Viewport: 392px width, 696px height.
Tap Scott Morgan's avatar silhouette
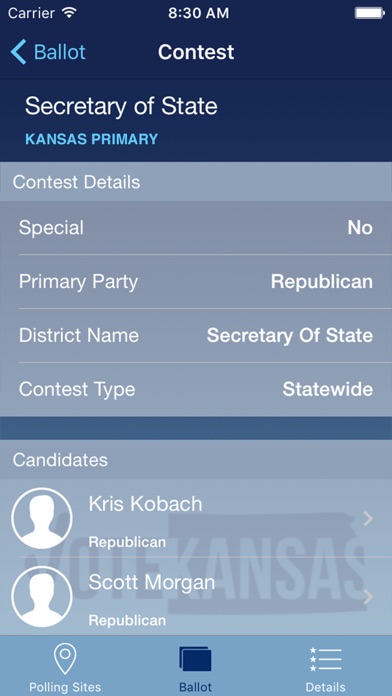[x=42, y=597]
